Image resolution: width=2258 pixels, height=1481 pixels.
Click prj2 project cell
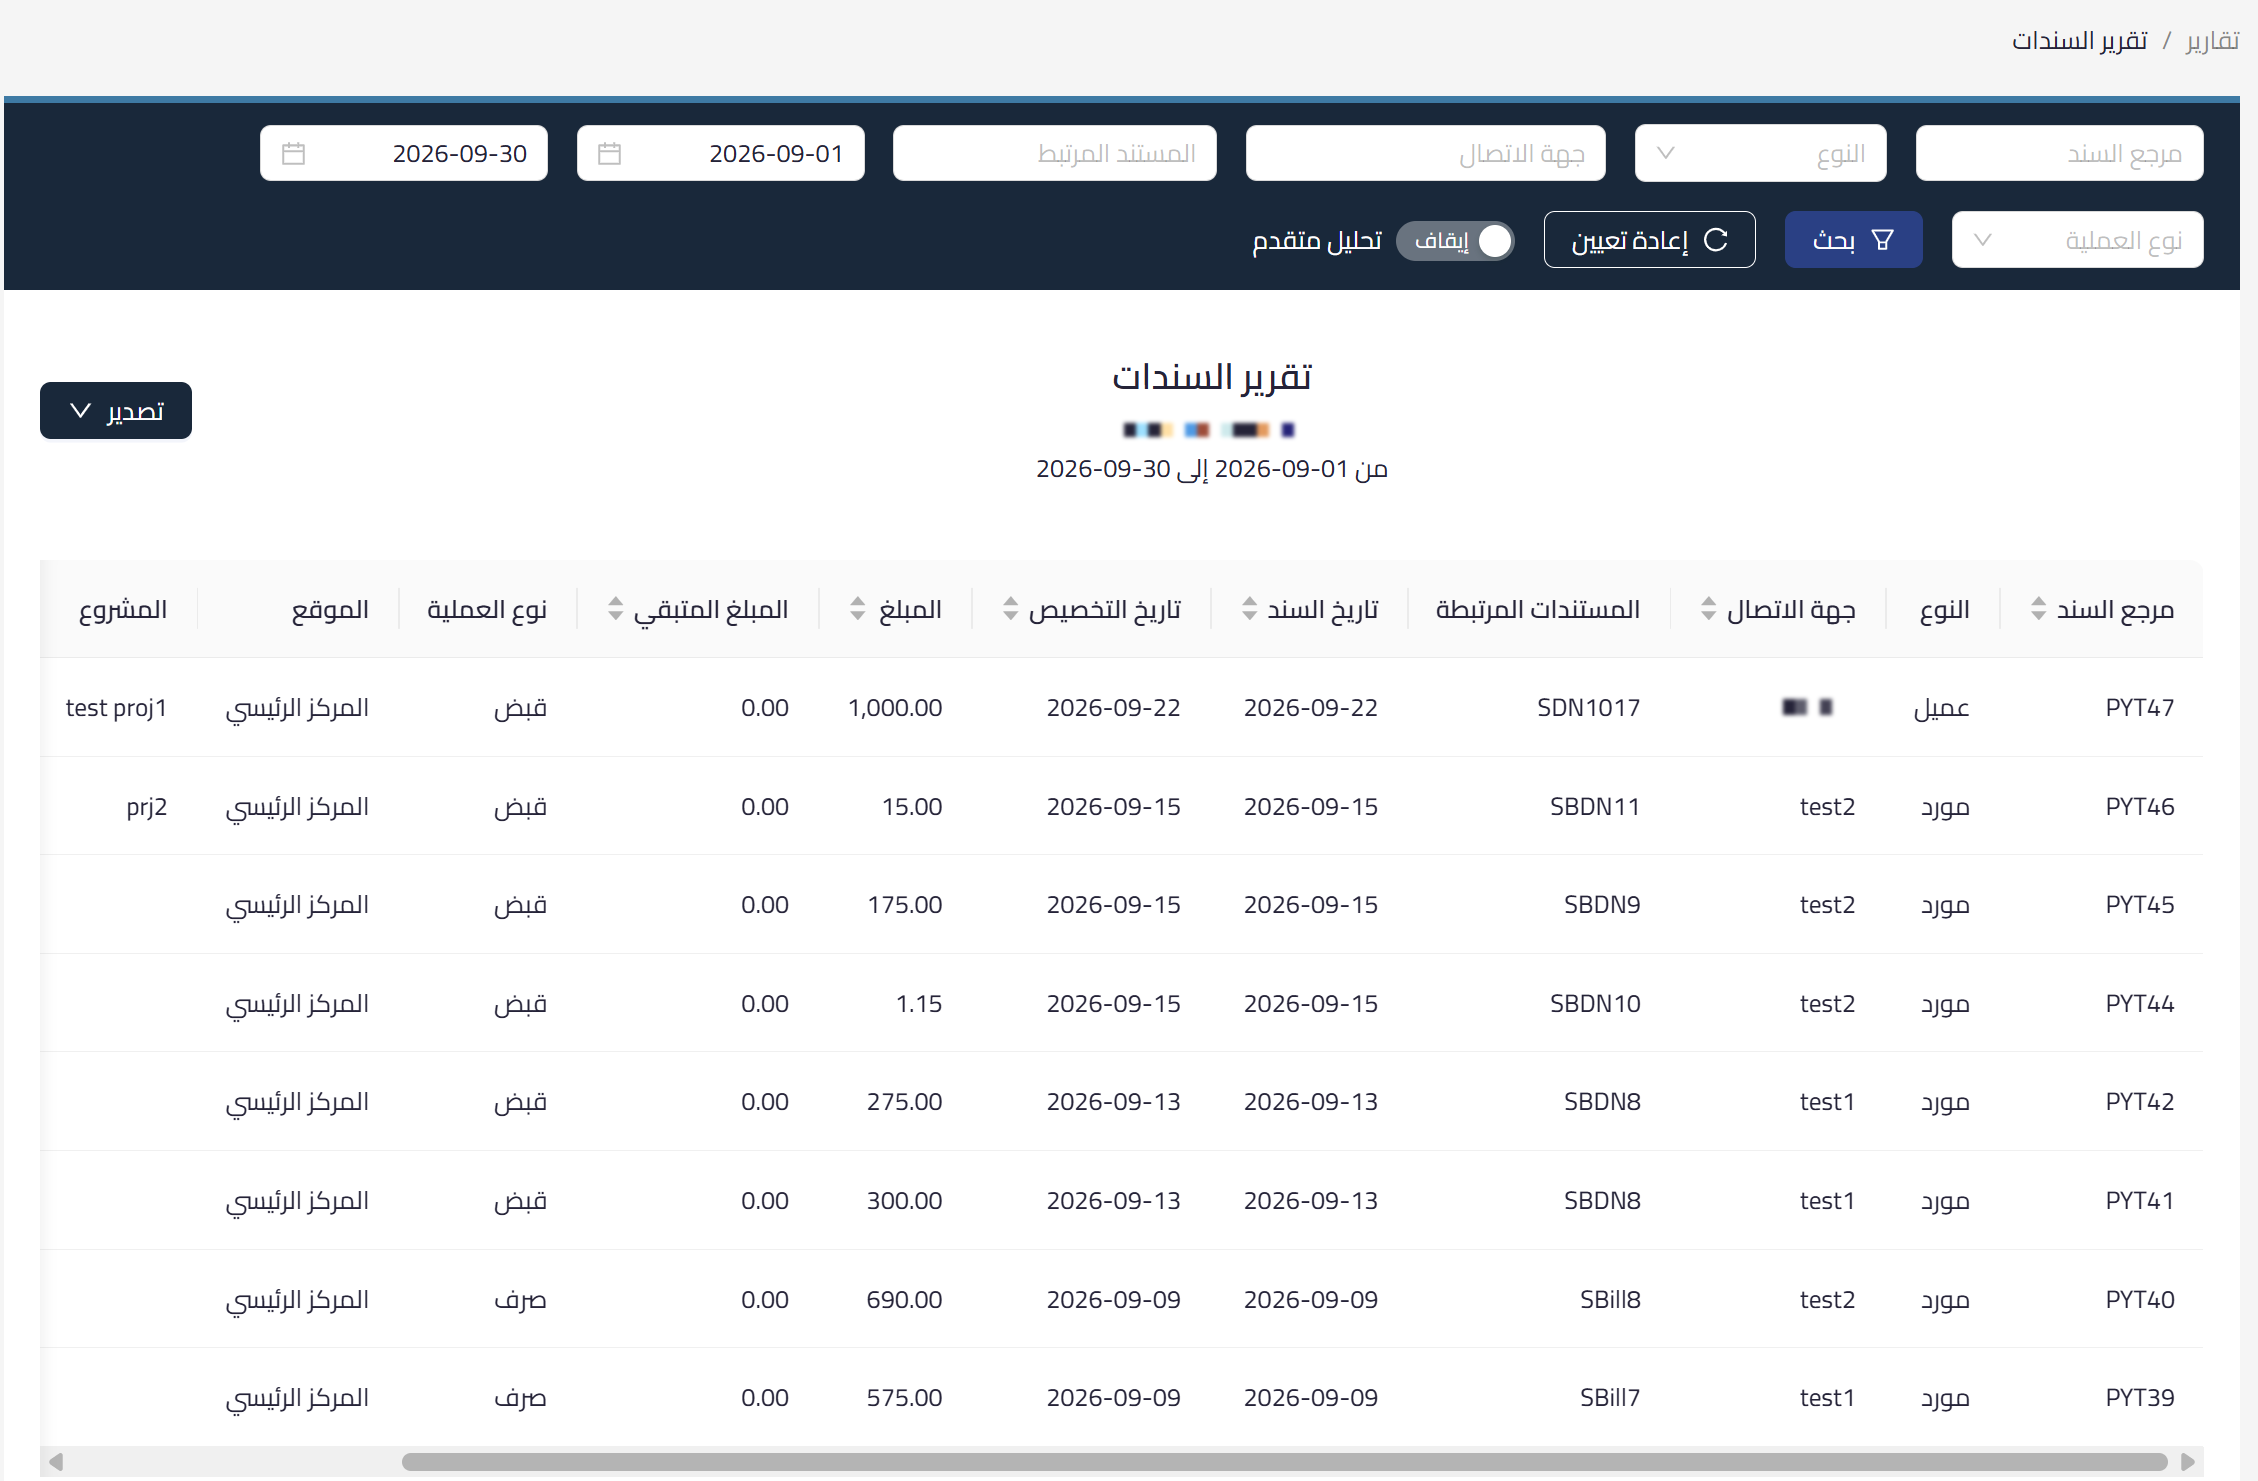point(146,806)
